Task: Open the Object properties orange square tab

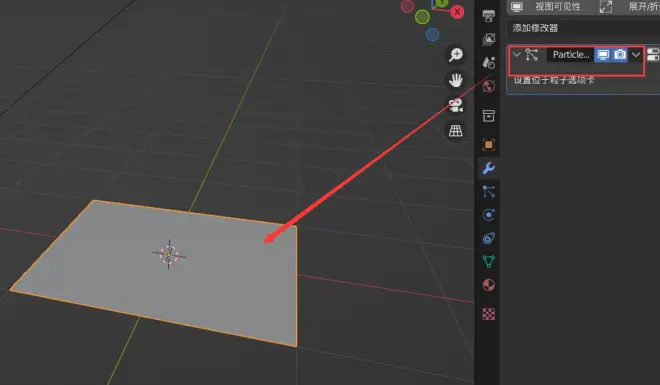Action: point(489,145)
